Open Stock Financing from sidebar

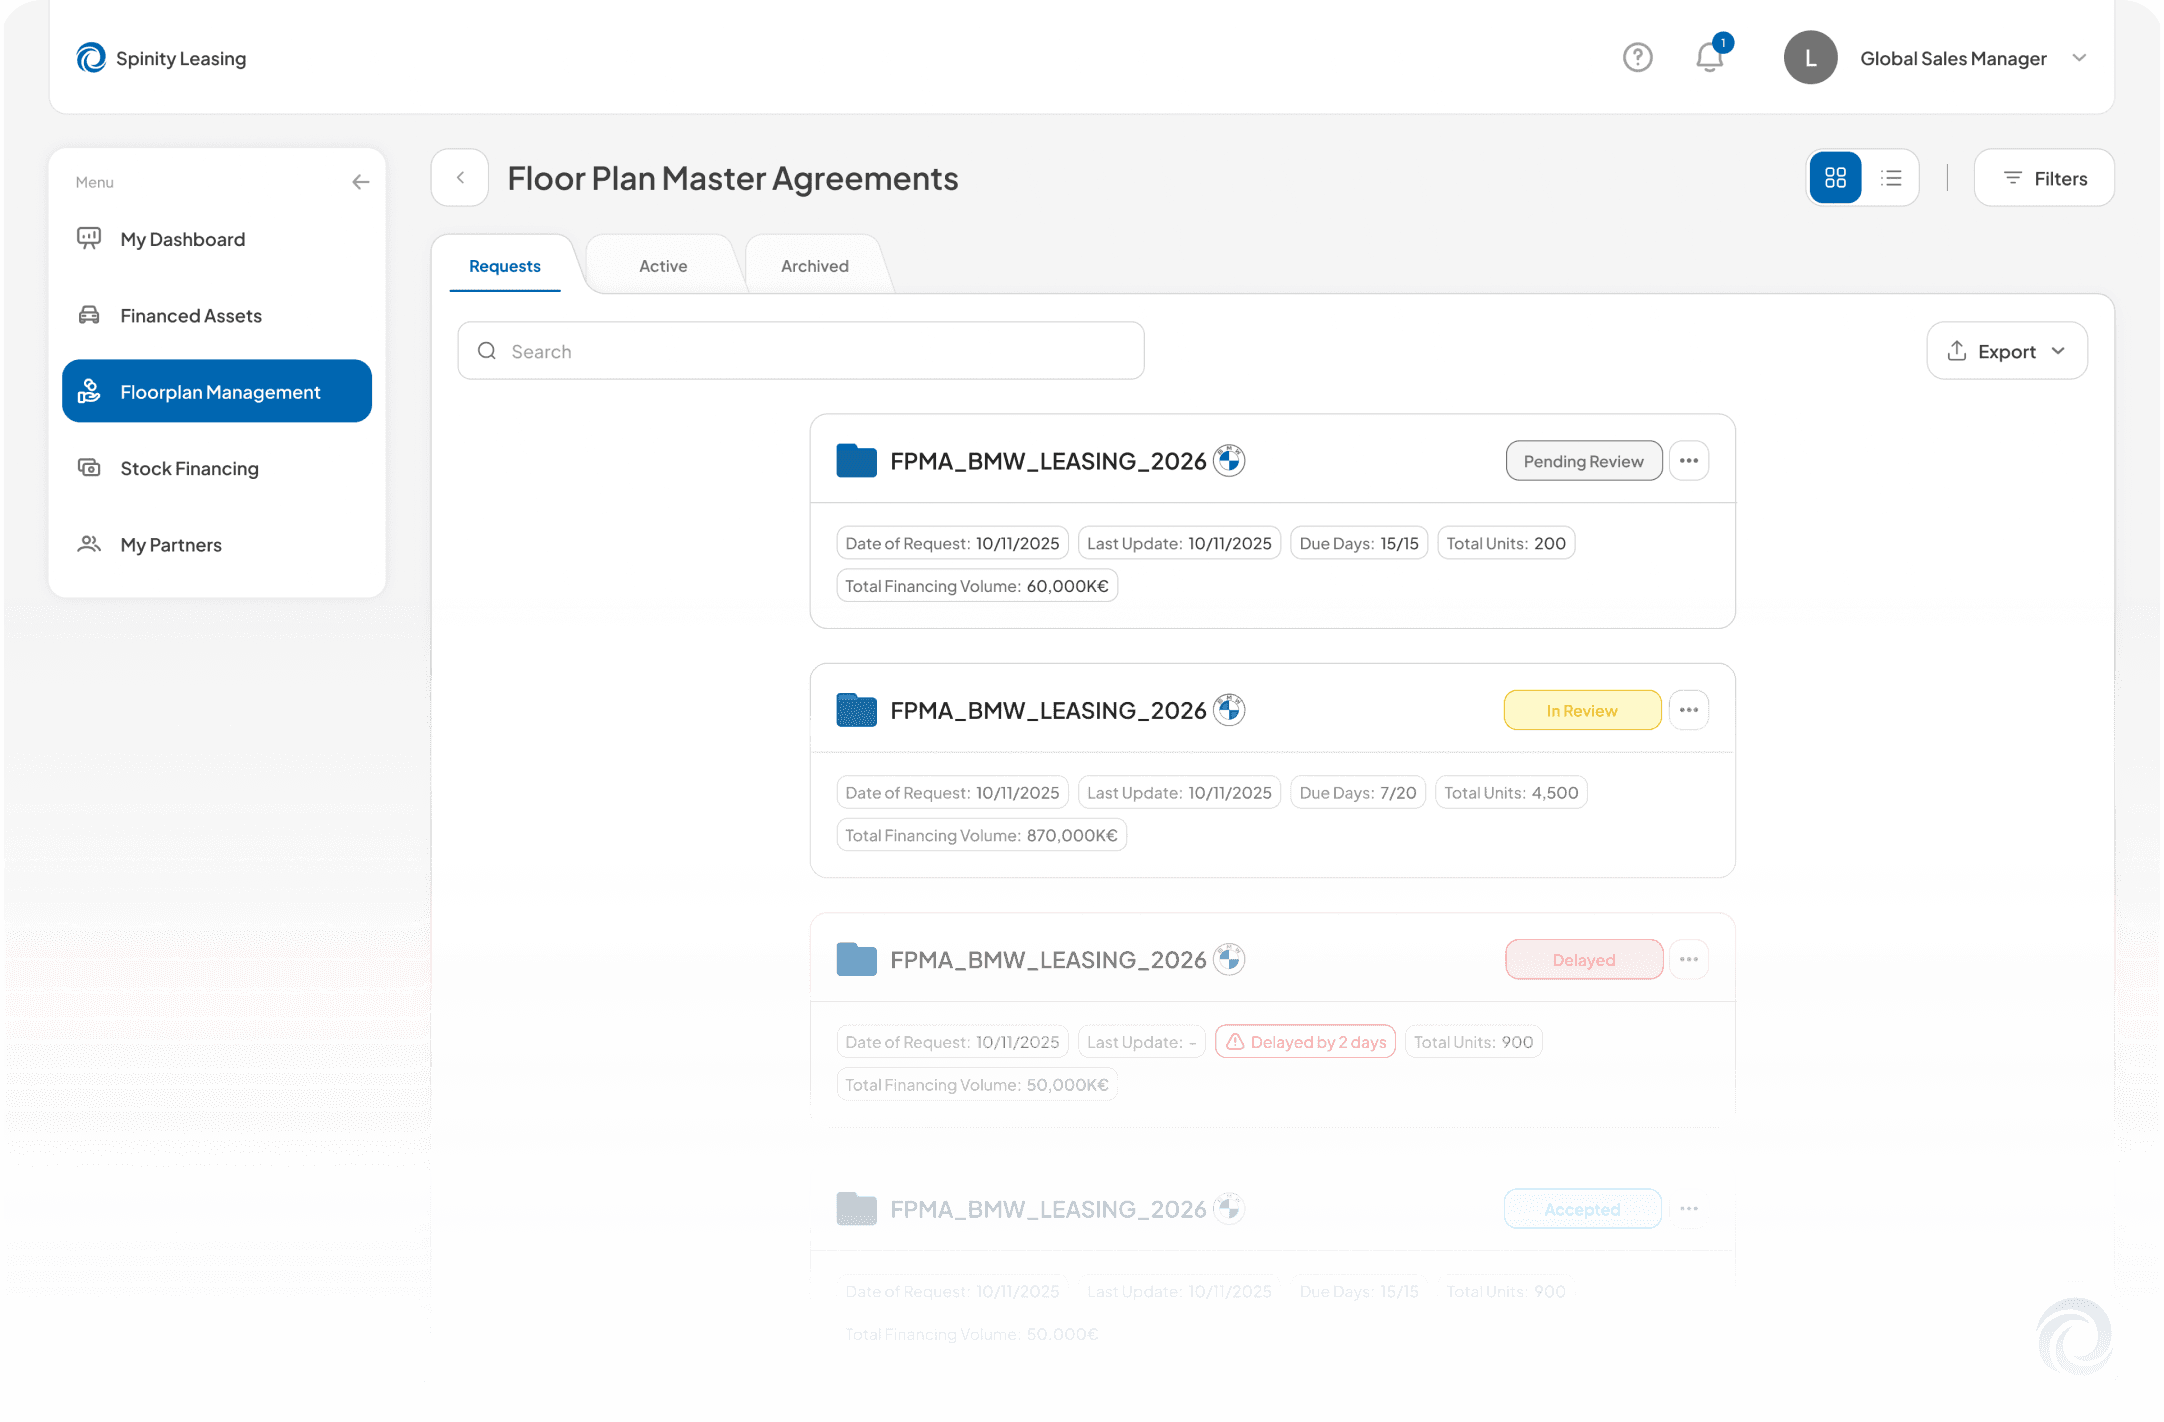[189, 468]
